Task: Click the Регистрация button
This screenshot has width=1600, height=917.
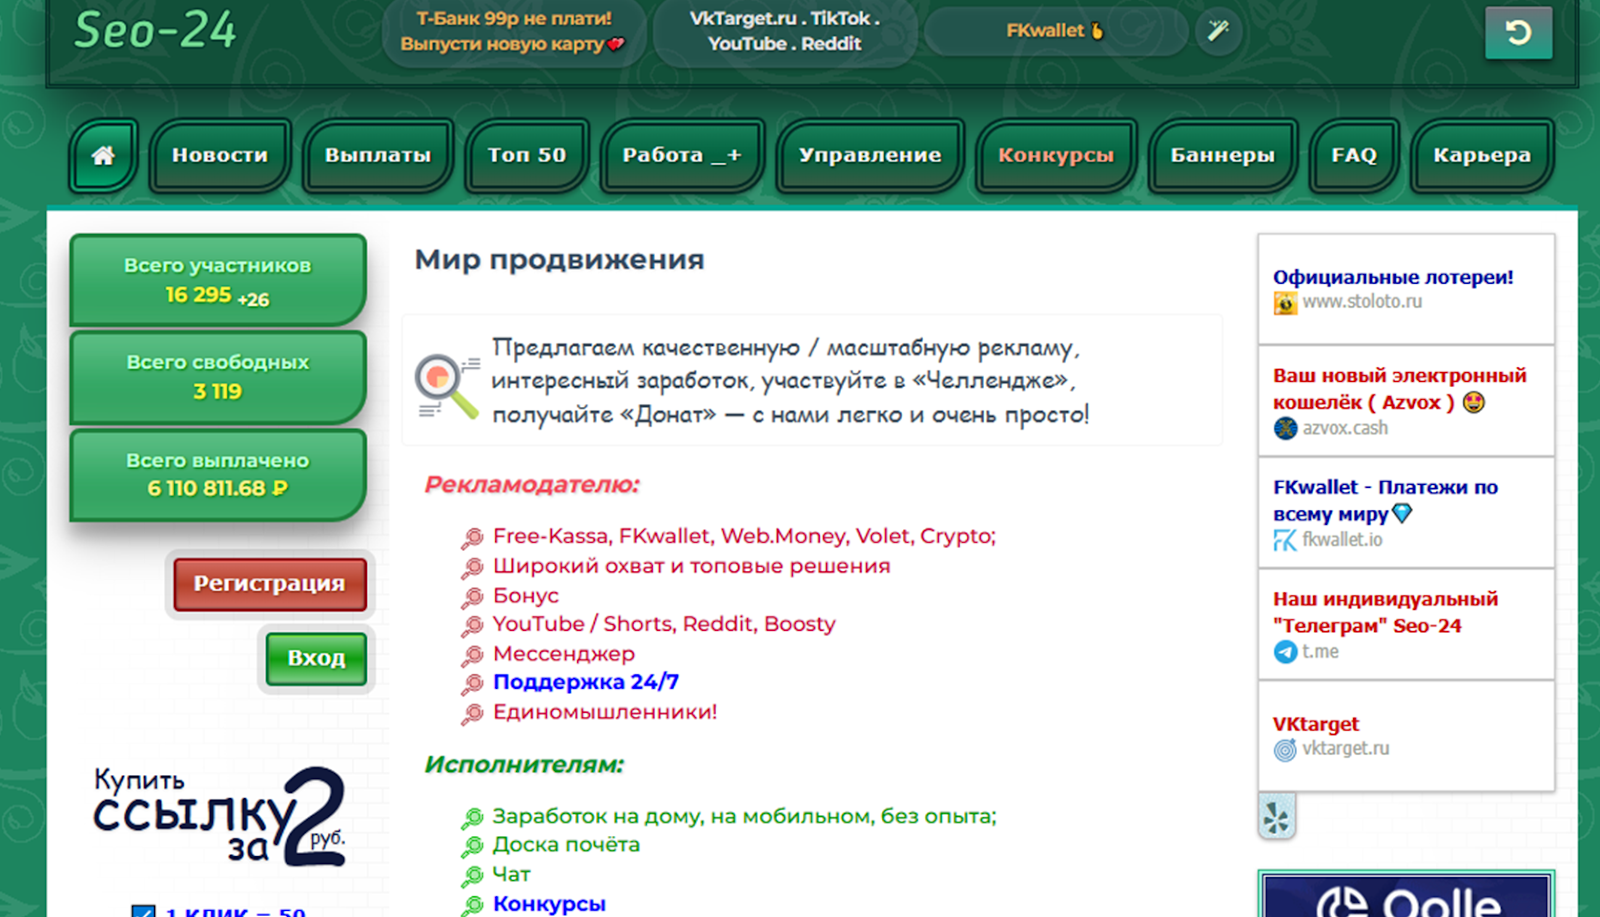Action: 270,584
